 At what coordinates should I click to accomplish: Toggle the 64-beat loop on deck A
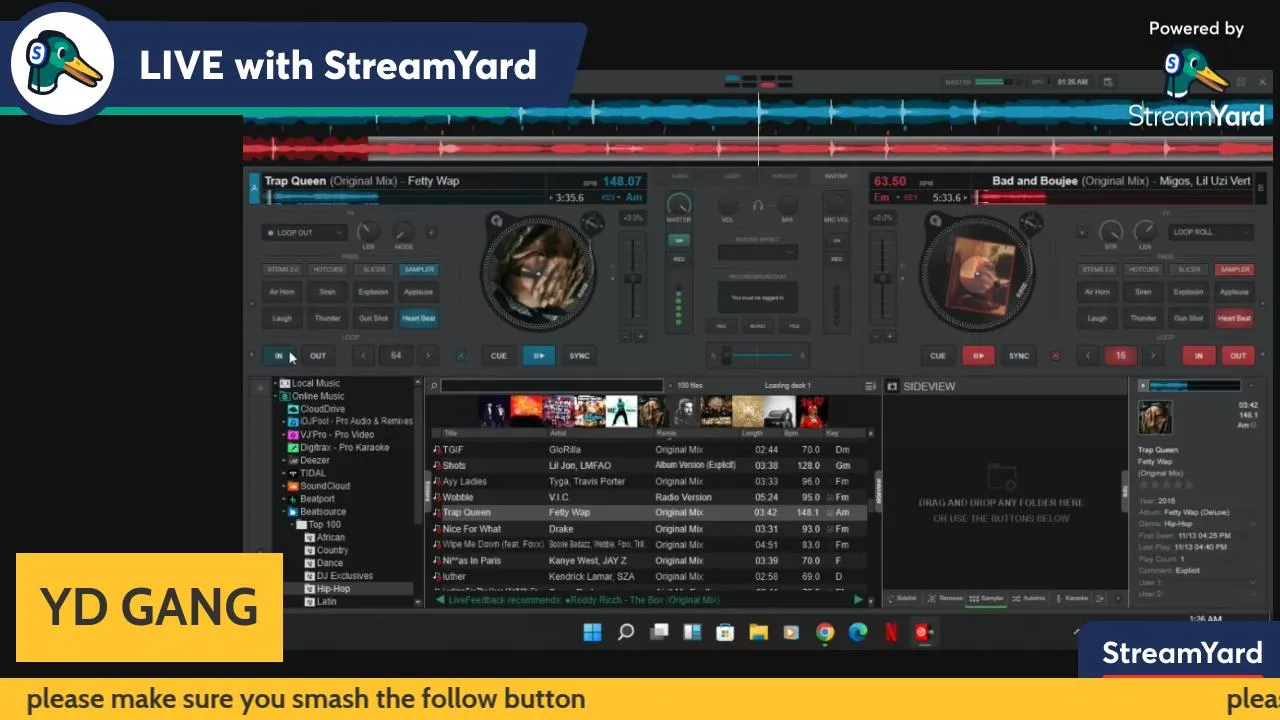tap(396, 355)
